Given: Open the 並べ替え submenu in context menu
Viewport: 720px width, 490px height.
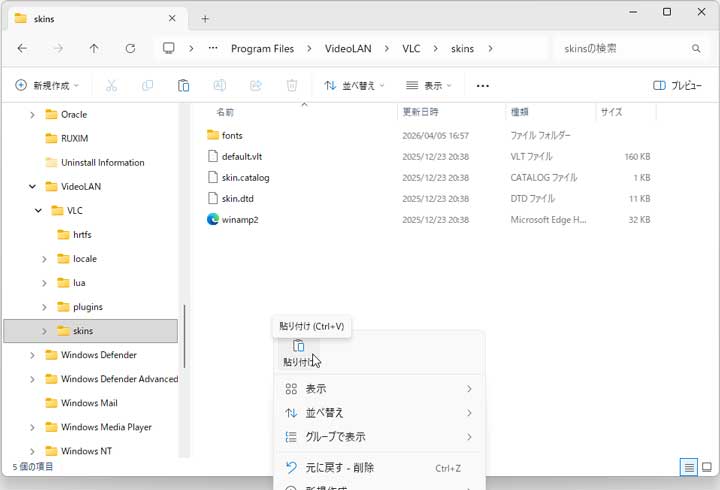Looking at the screenshot, I should [379, 413].
